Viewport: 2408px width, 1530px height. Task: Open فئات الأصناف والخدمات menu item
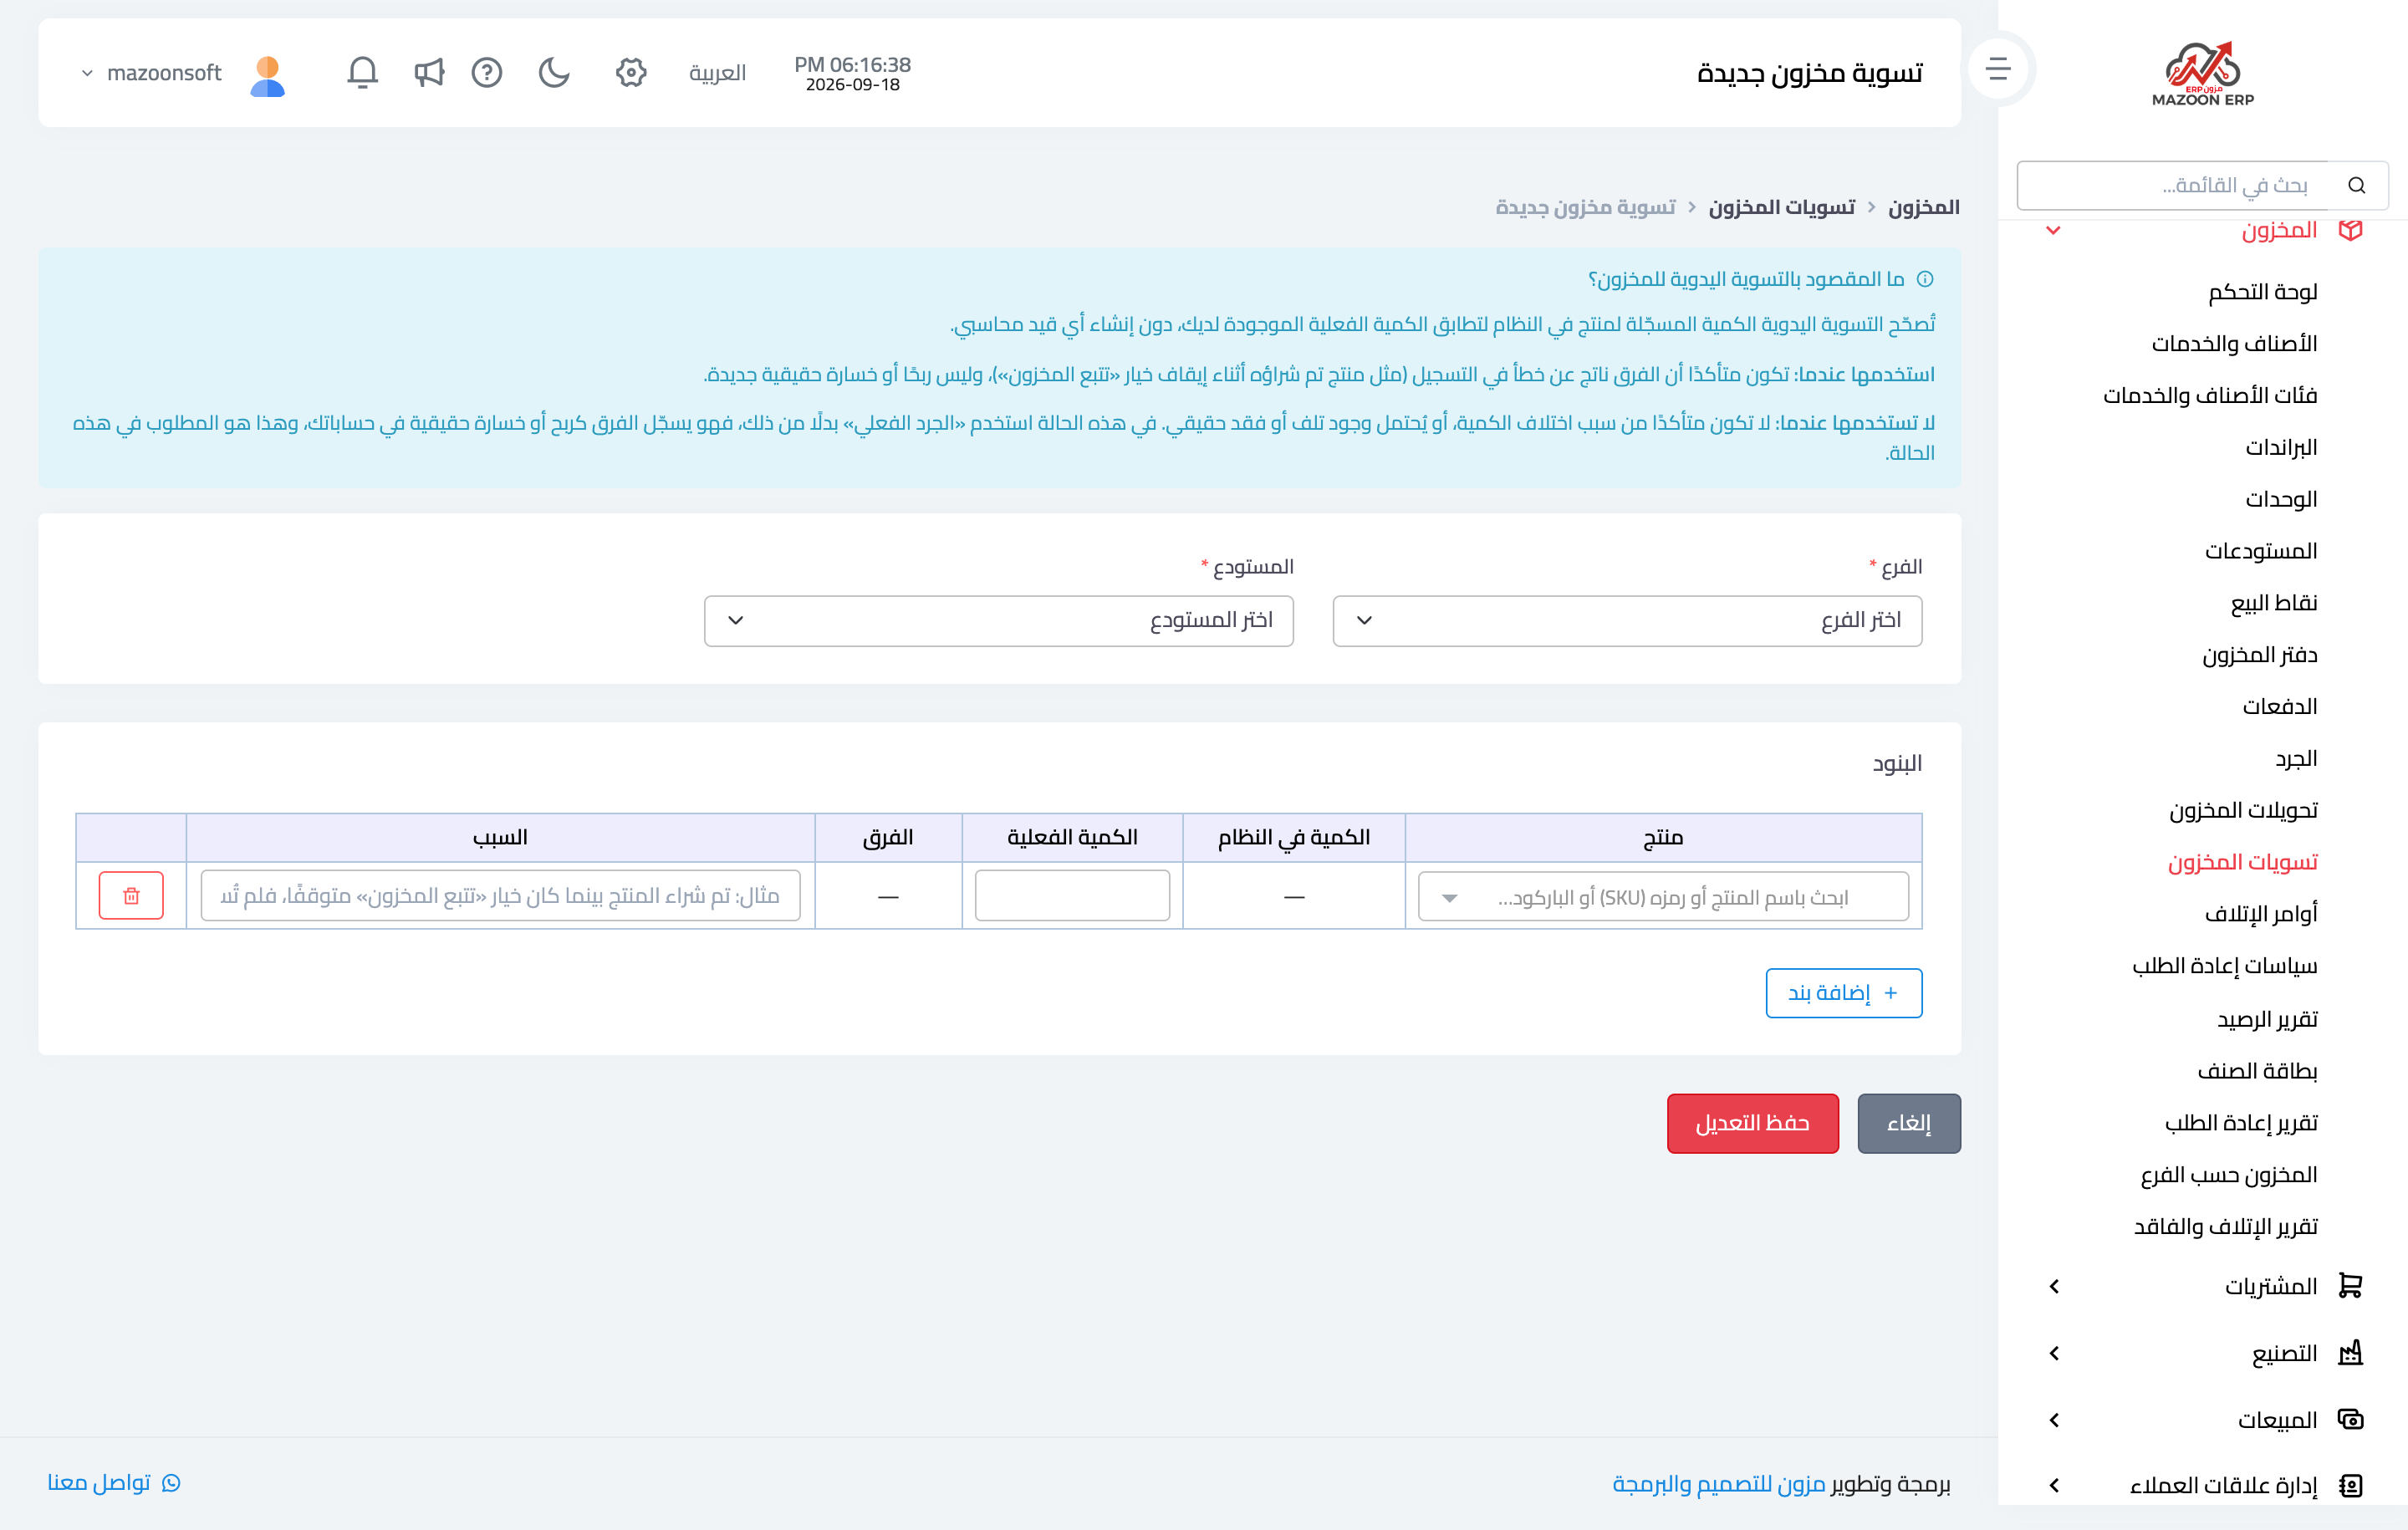tap(2210, 396)
